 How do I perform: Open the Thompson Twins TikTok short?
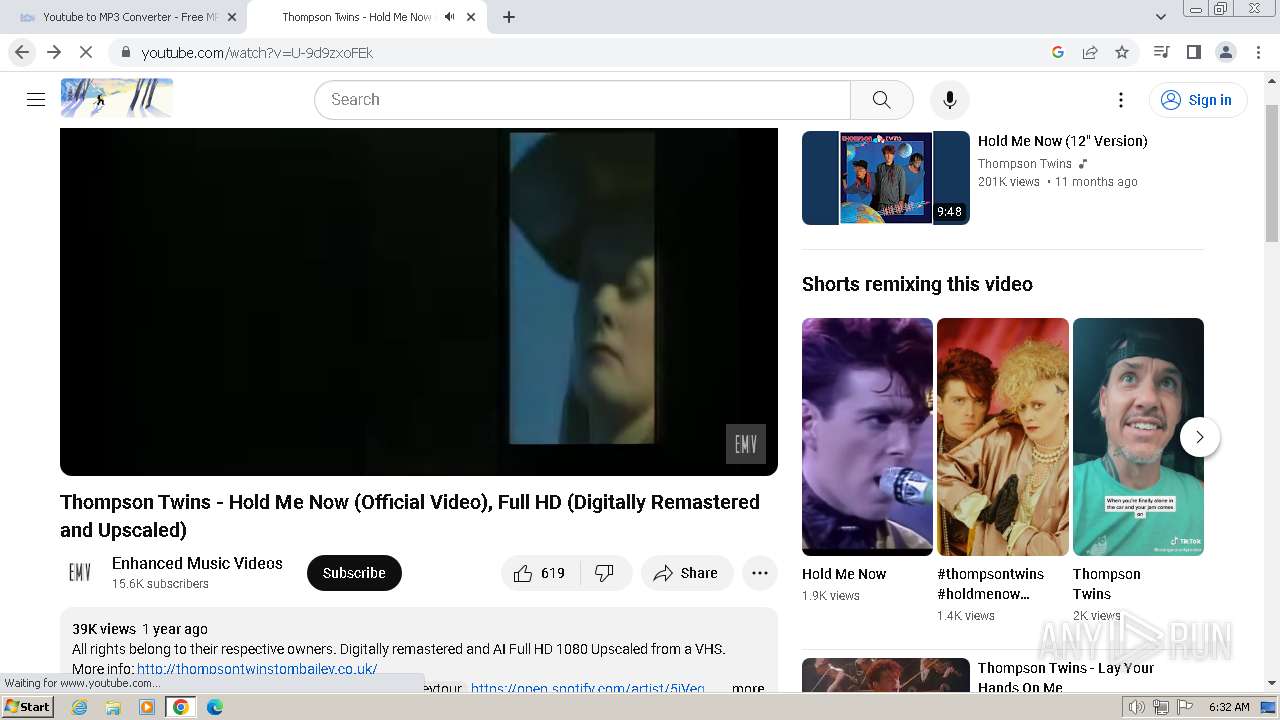(x=1138, y=436)
